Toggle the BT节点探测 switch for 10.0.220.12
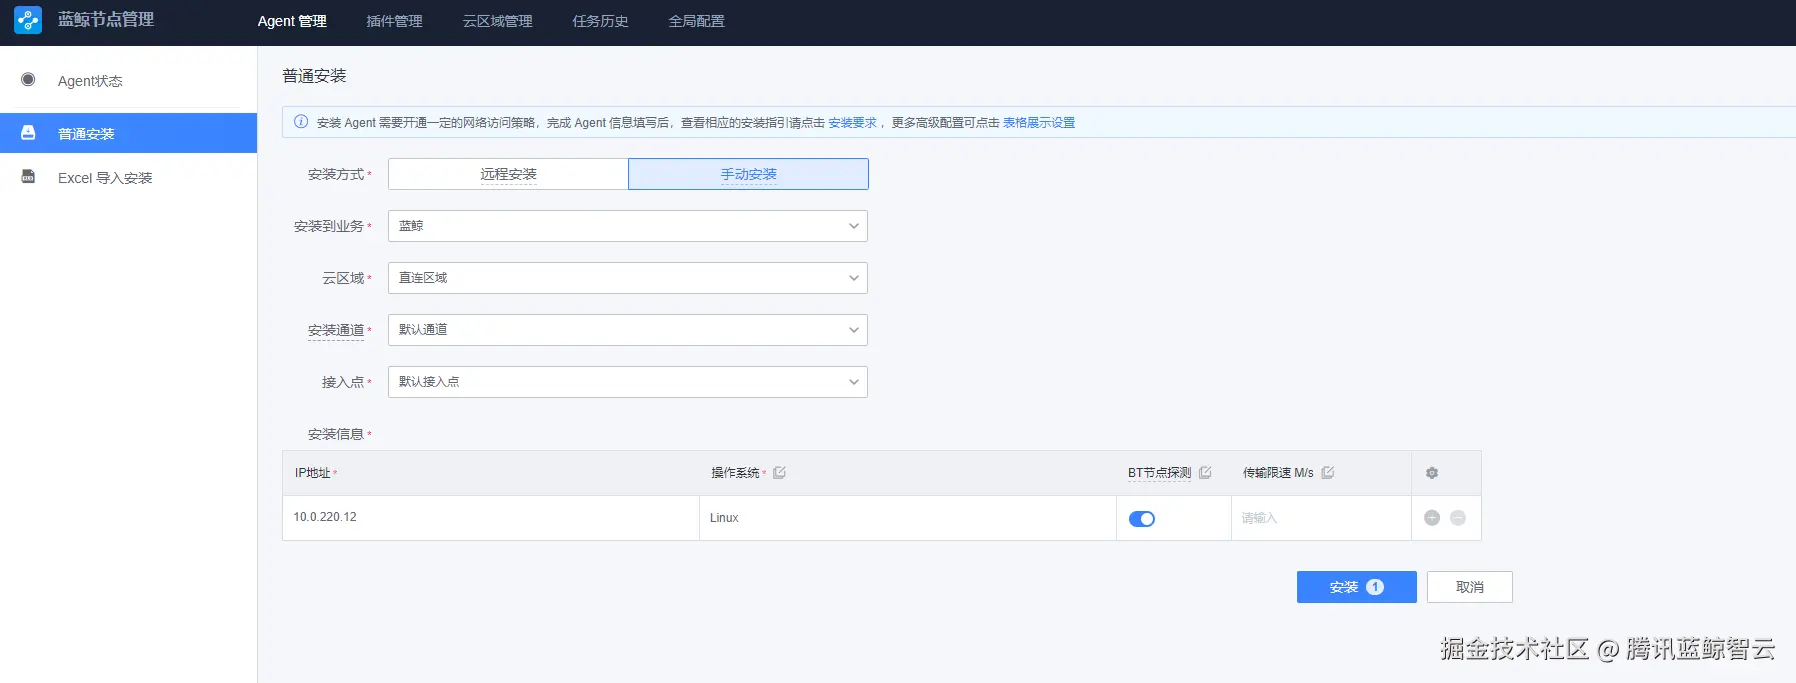Screen dimensions: 1796x683 [1142, 519]
